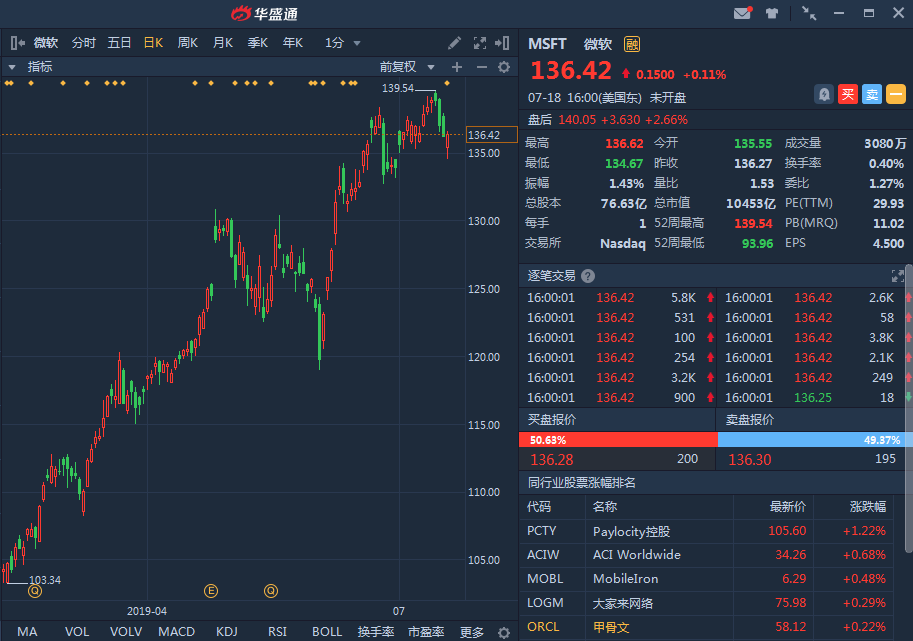The width and height of the screenshot is (913, 641).
Task: Click the 卖盘报价 ask quotes header
Action: click(749, 419)
